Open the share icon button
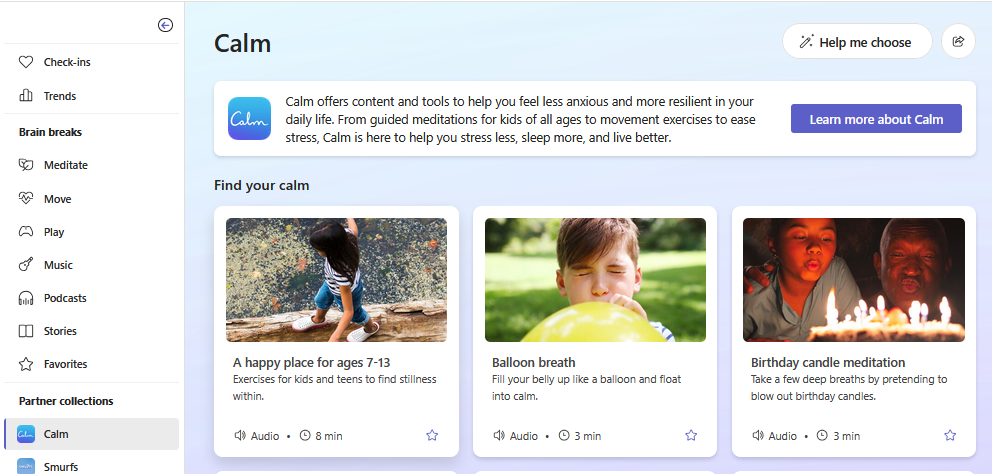This screenshot has width=992, height=474. click(958, 42)
